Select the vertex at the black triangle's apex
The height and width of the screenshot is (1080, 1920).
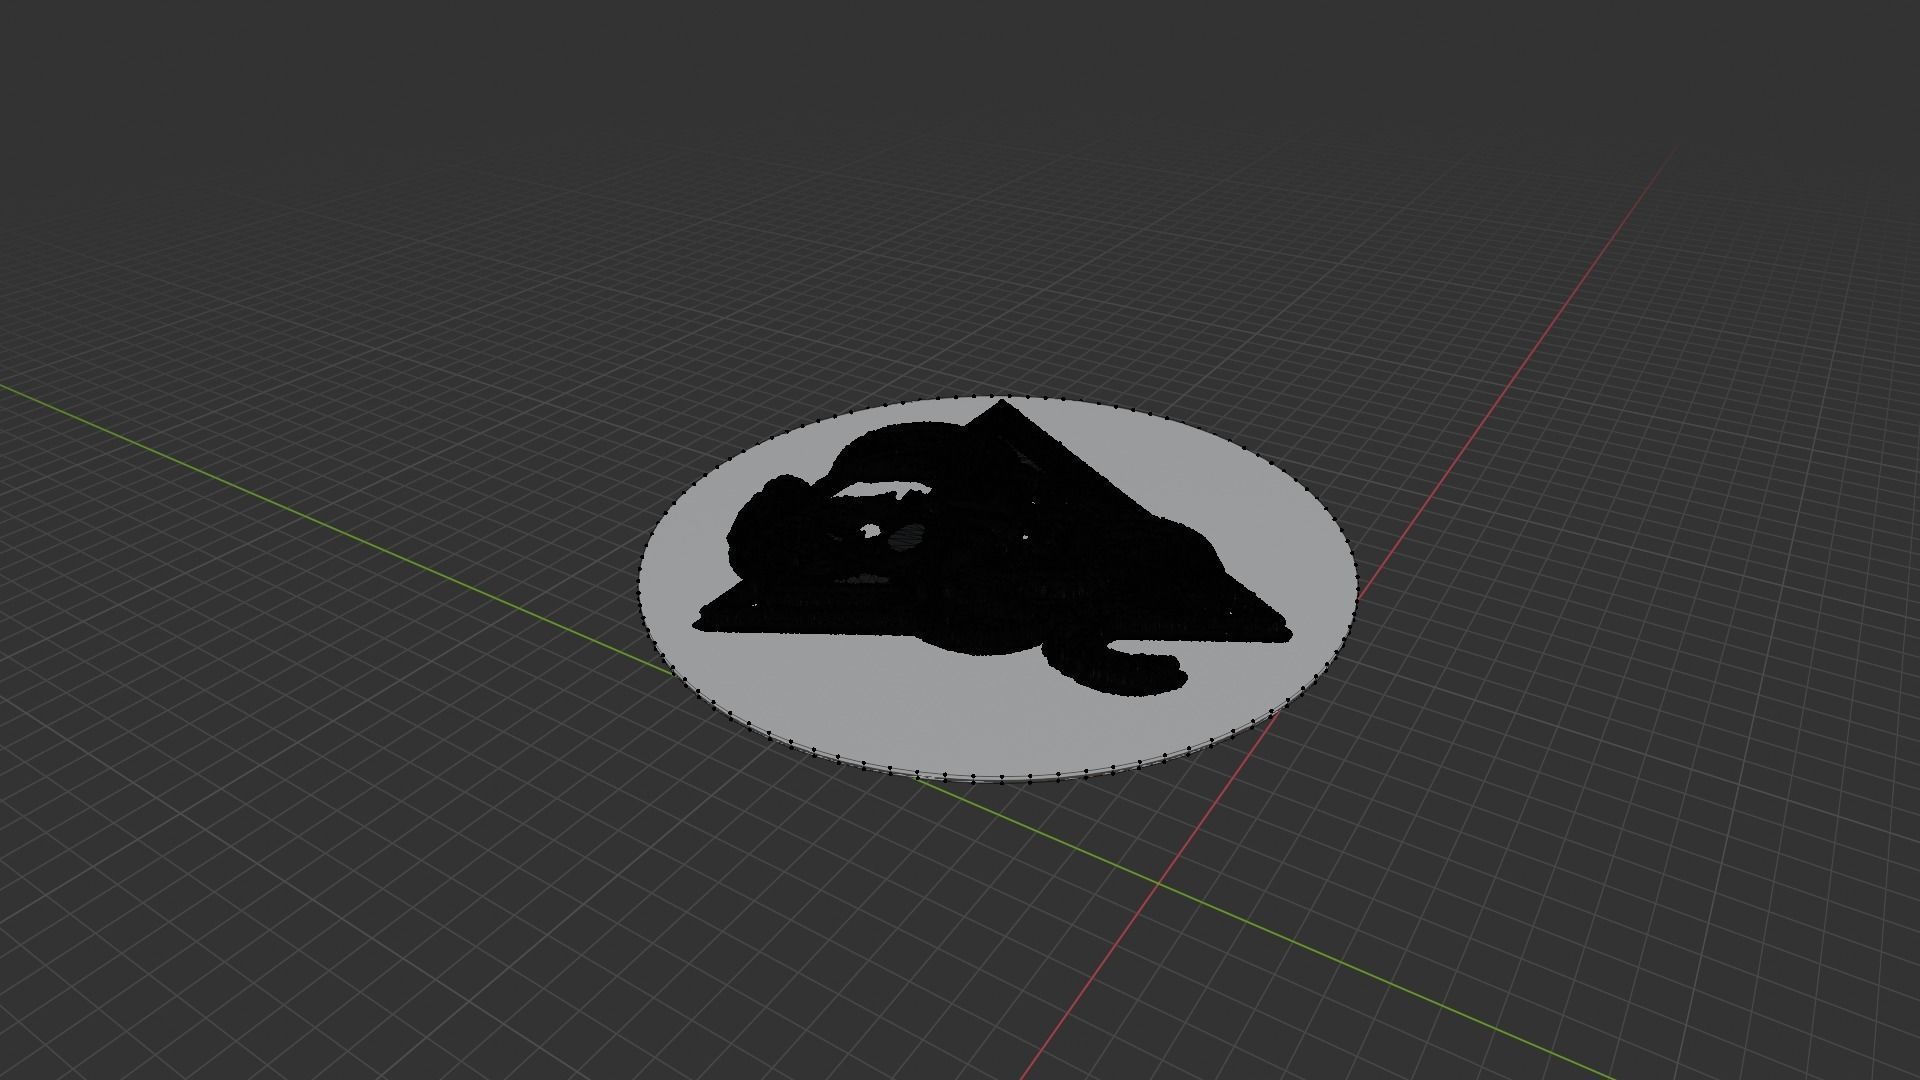1003,402
